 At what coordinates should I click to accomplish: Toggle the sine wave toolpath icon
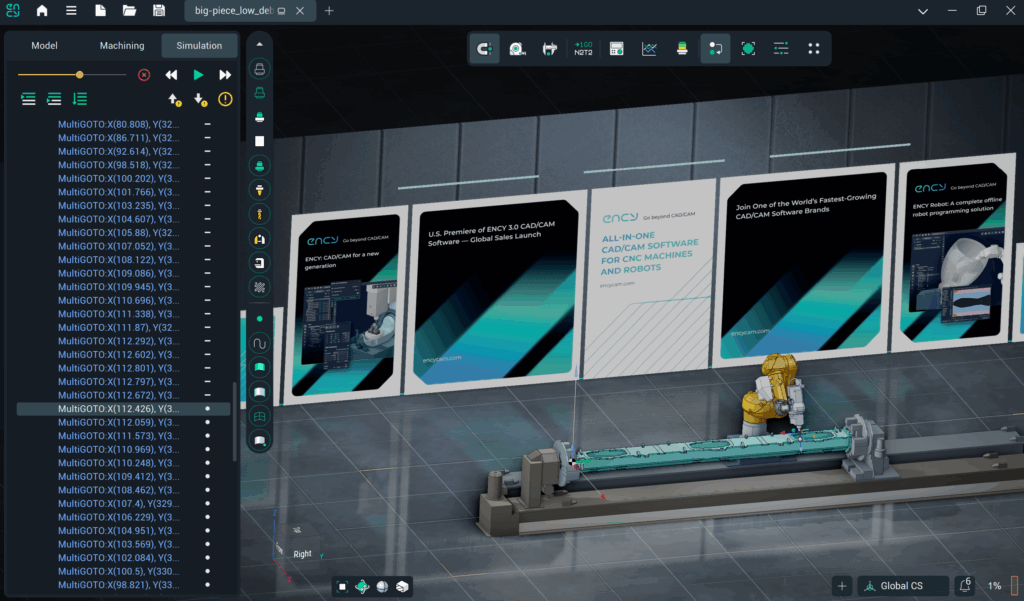point(259,343)
